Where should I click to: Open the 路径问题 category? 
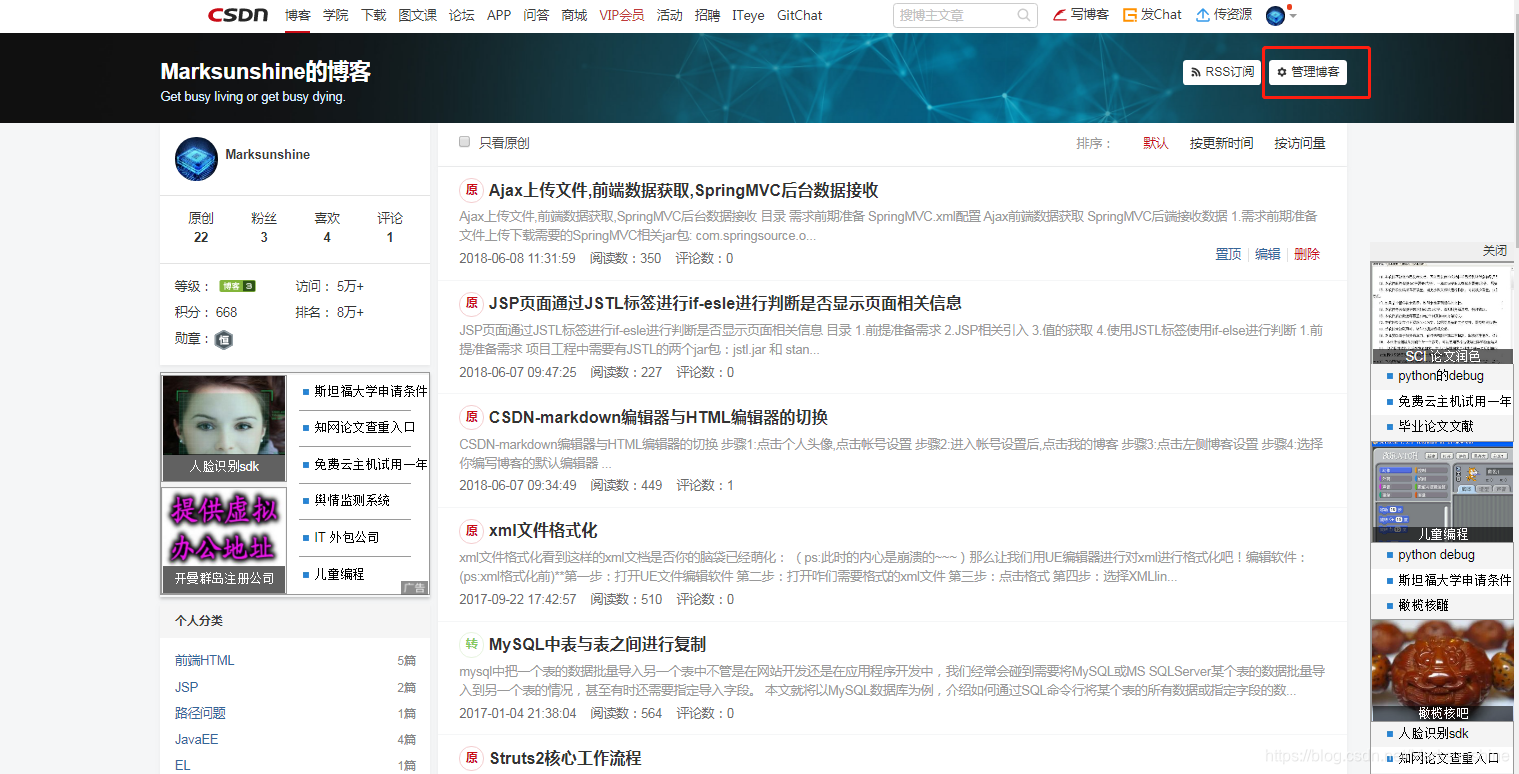200,713
